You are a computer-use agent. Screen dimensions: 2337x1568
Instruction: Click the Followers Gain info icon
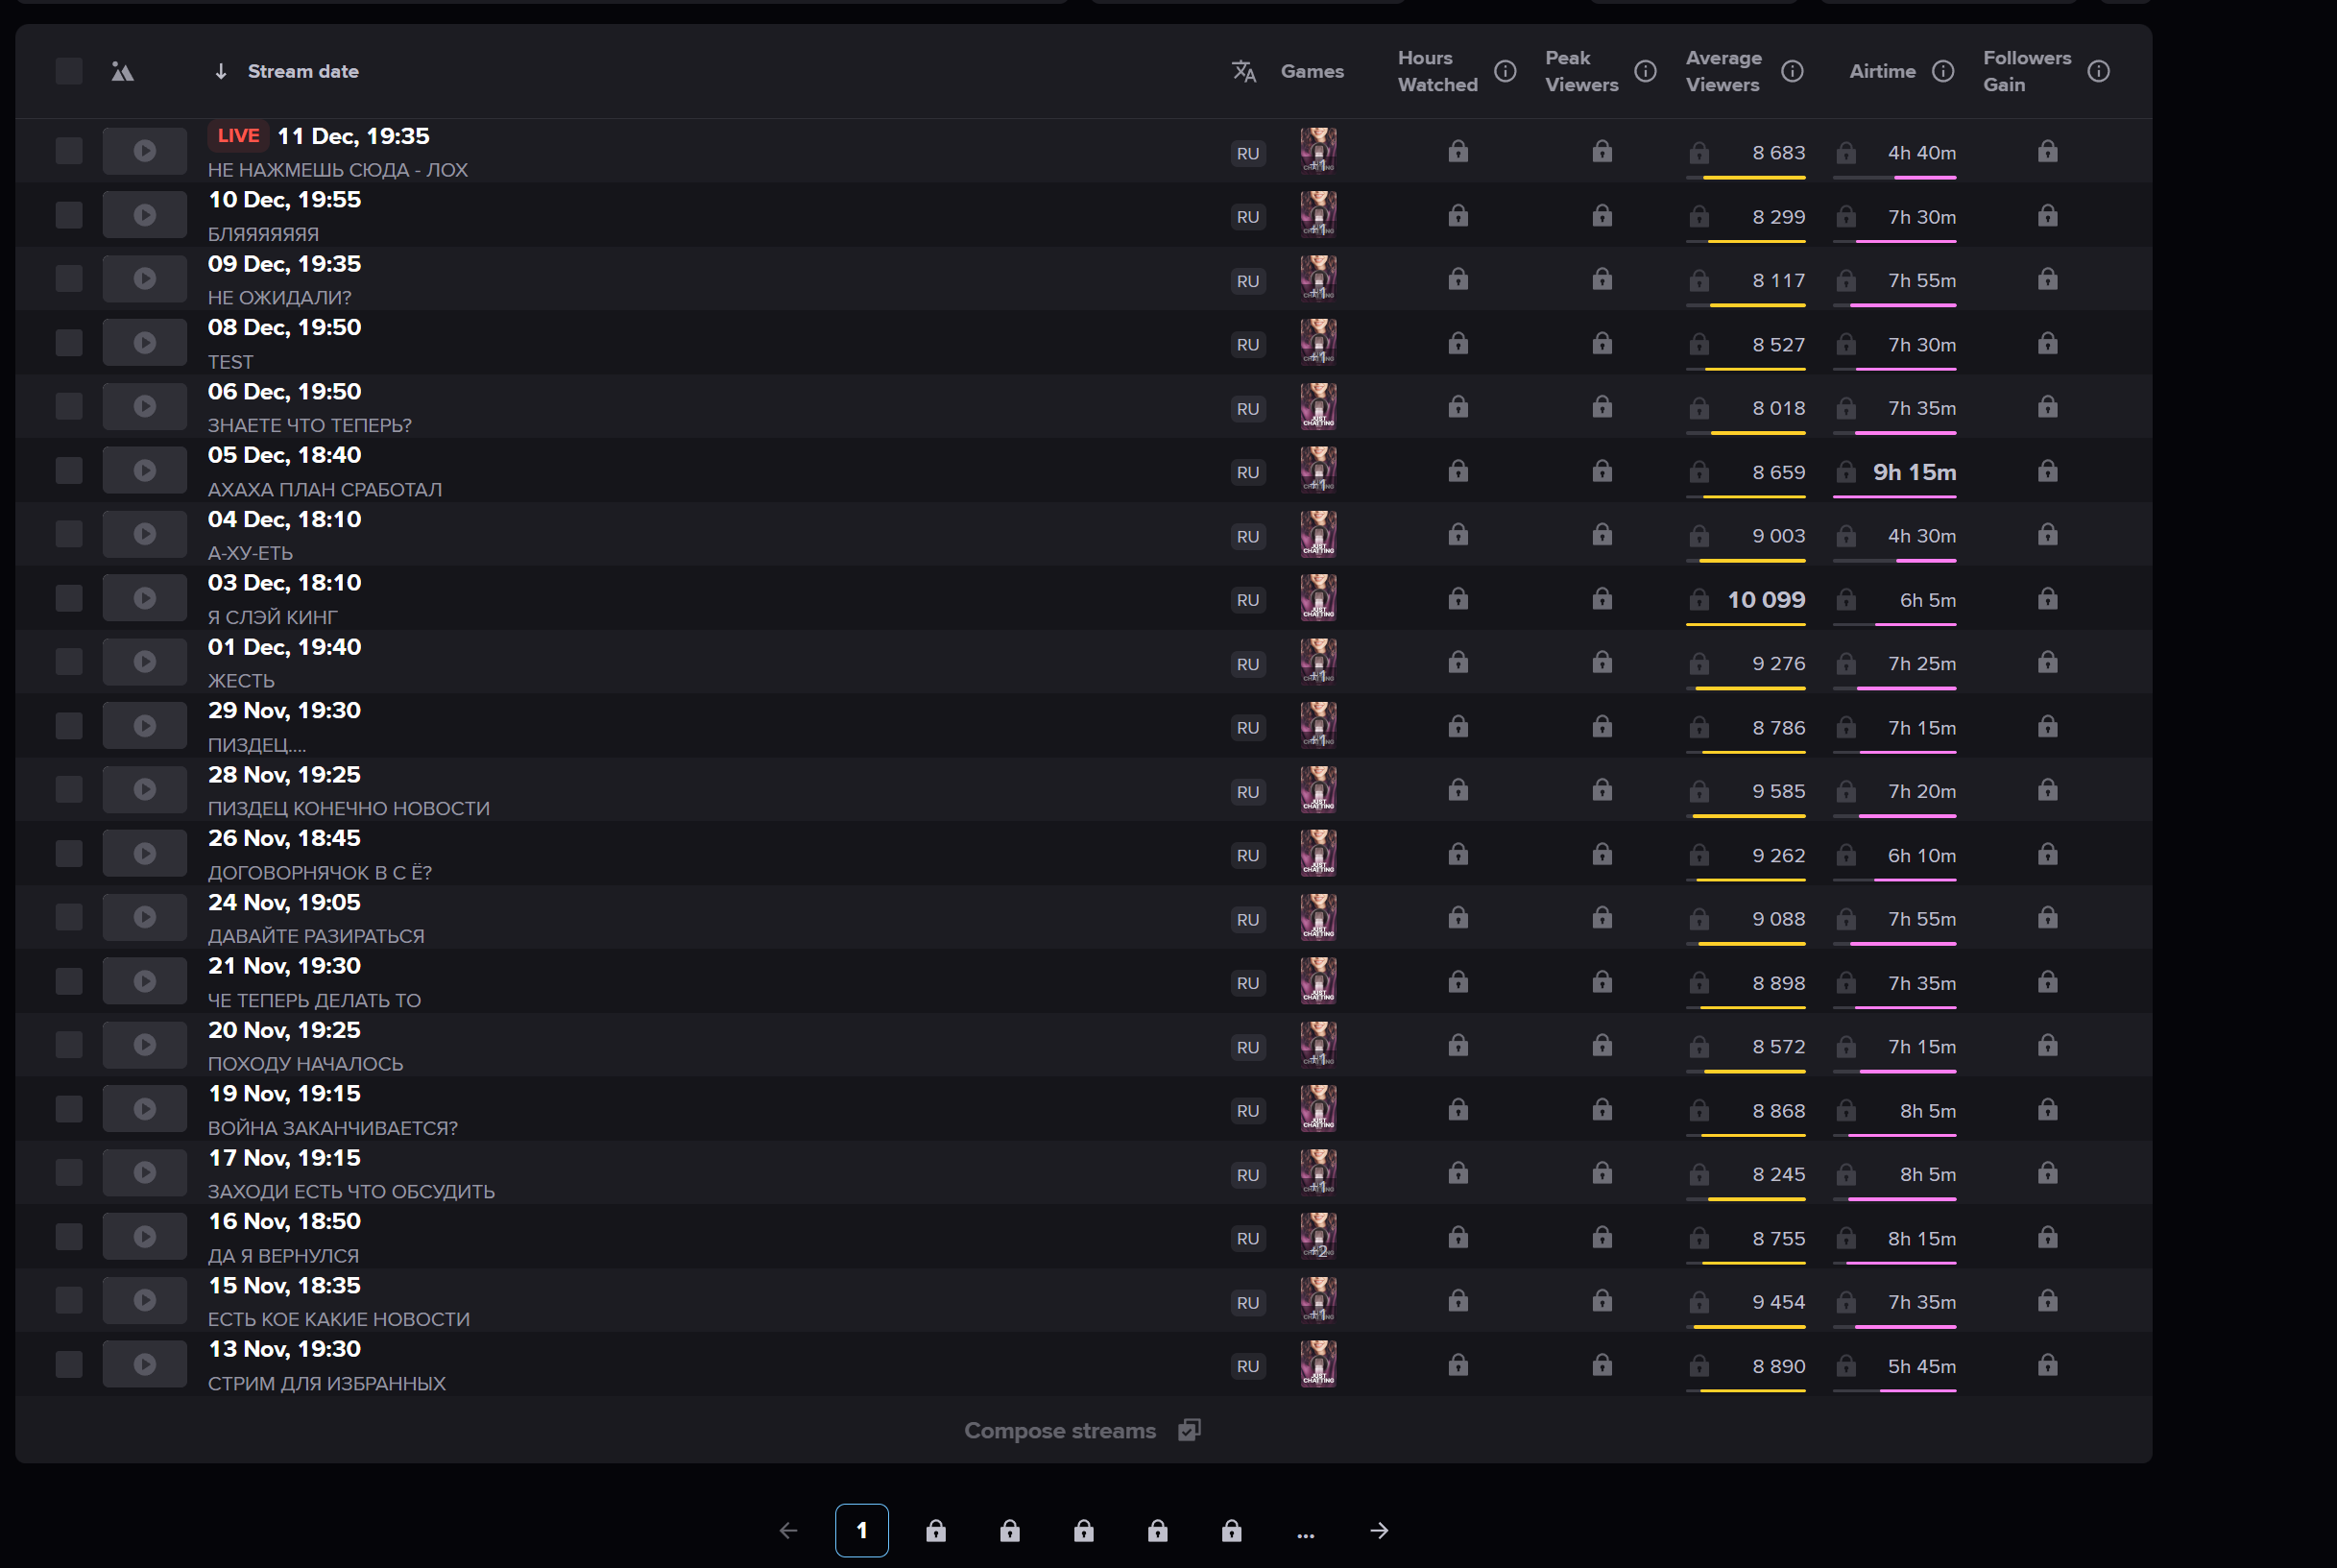click(2098, 71)
